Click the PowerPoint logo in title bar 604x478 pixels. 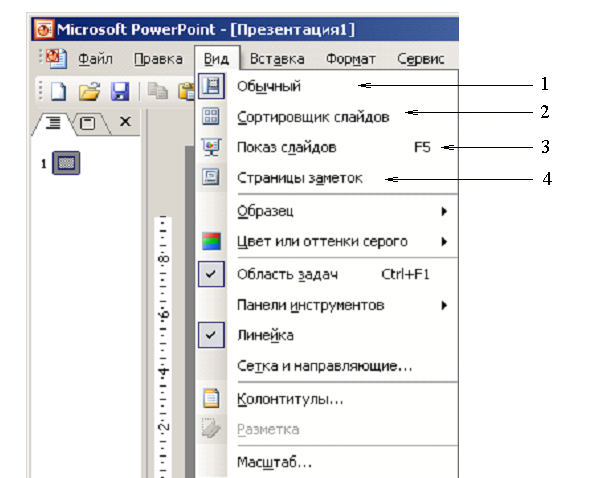(44, 30)
